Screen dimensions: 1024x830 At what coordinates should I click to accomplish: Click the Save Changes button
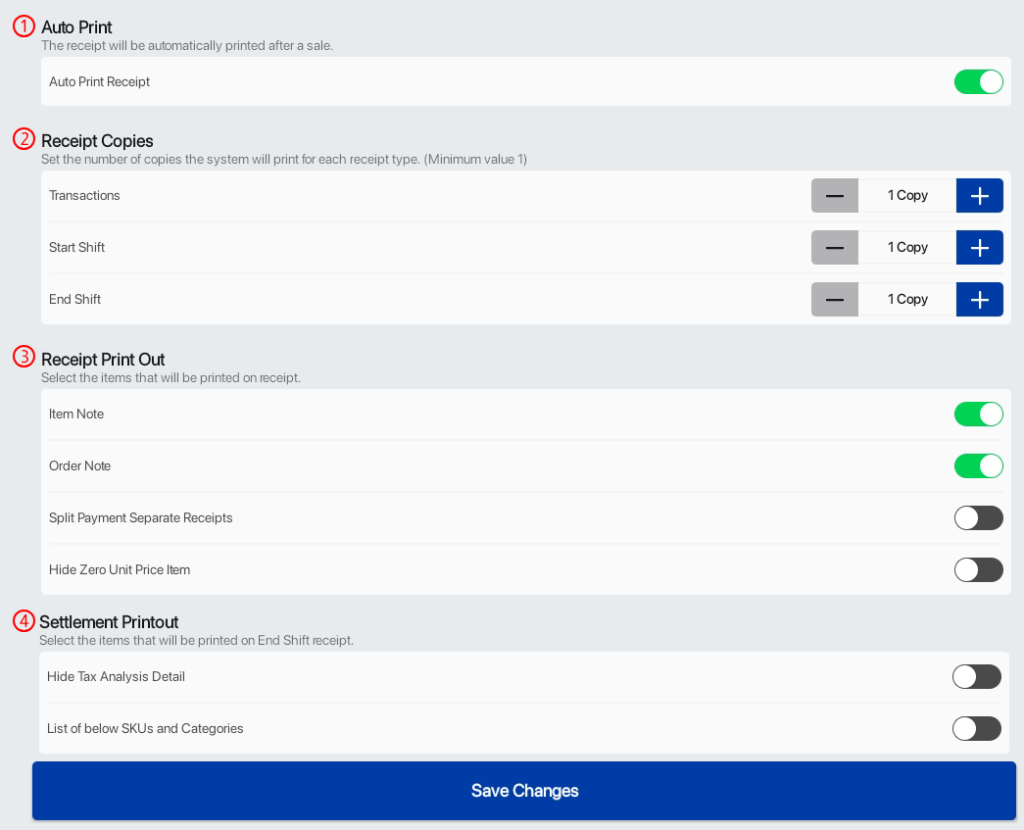524,790
